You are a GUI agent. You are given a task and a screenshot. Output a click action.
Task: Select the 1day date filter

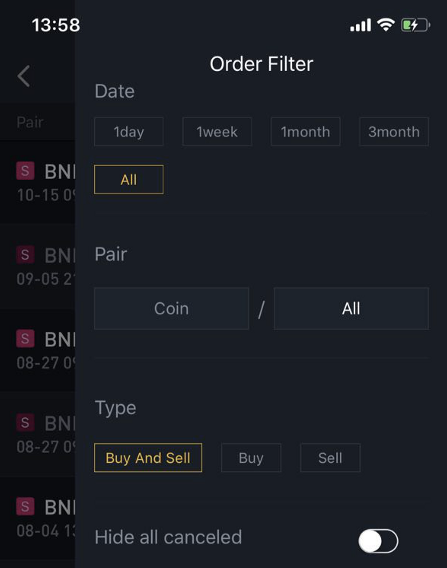click(x=129, y=131)
